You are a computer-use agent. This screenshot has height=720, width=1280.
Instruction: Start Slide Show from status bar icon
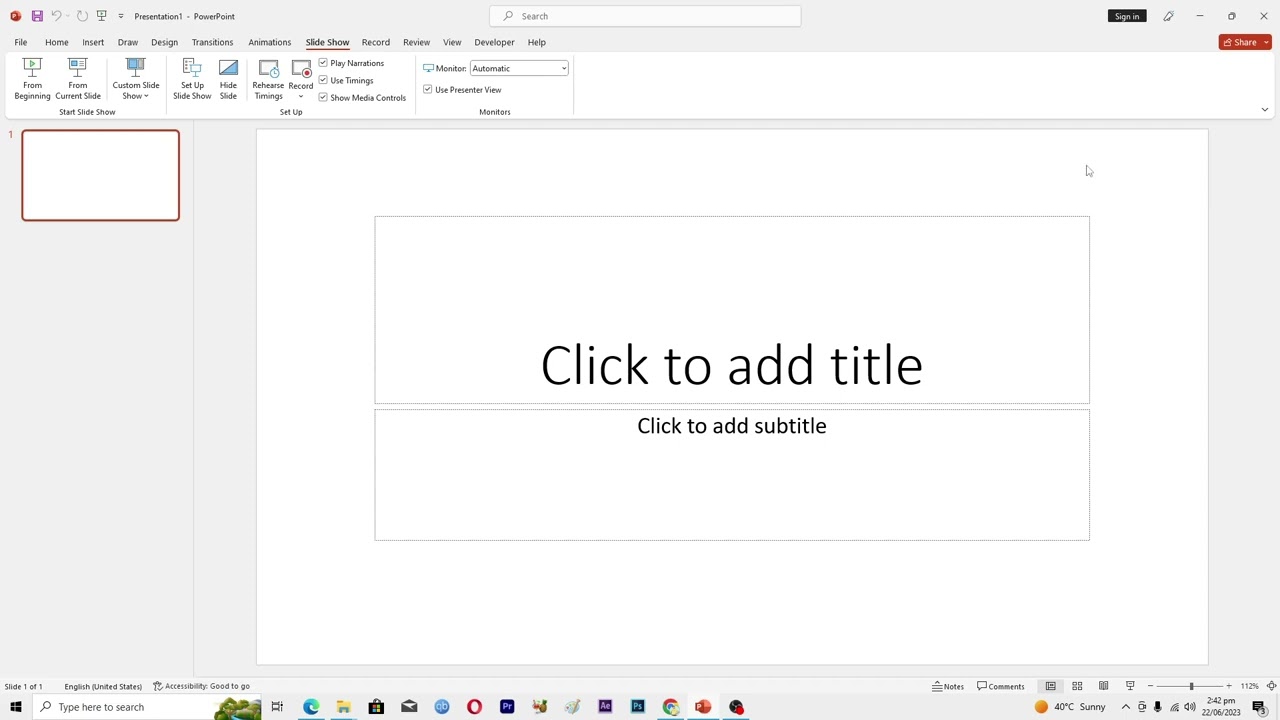tap(1130, 686)
